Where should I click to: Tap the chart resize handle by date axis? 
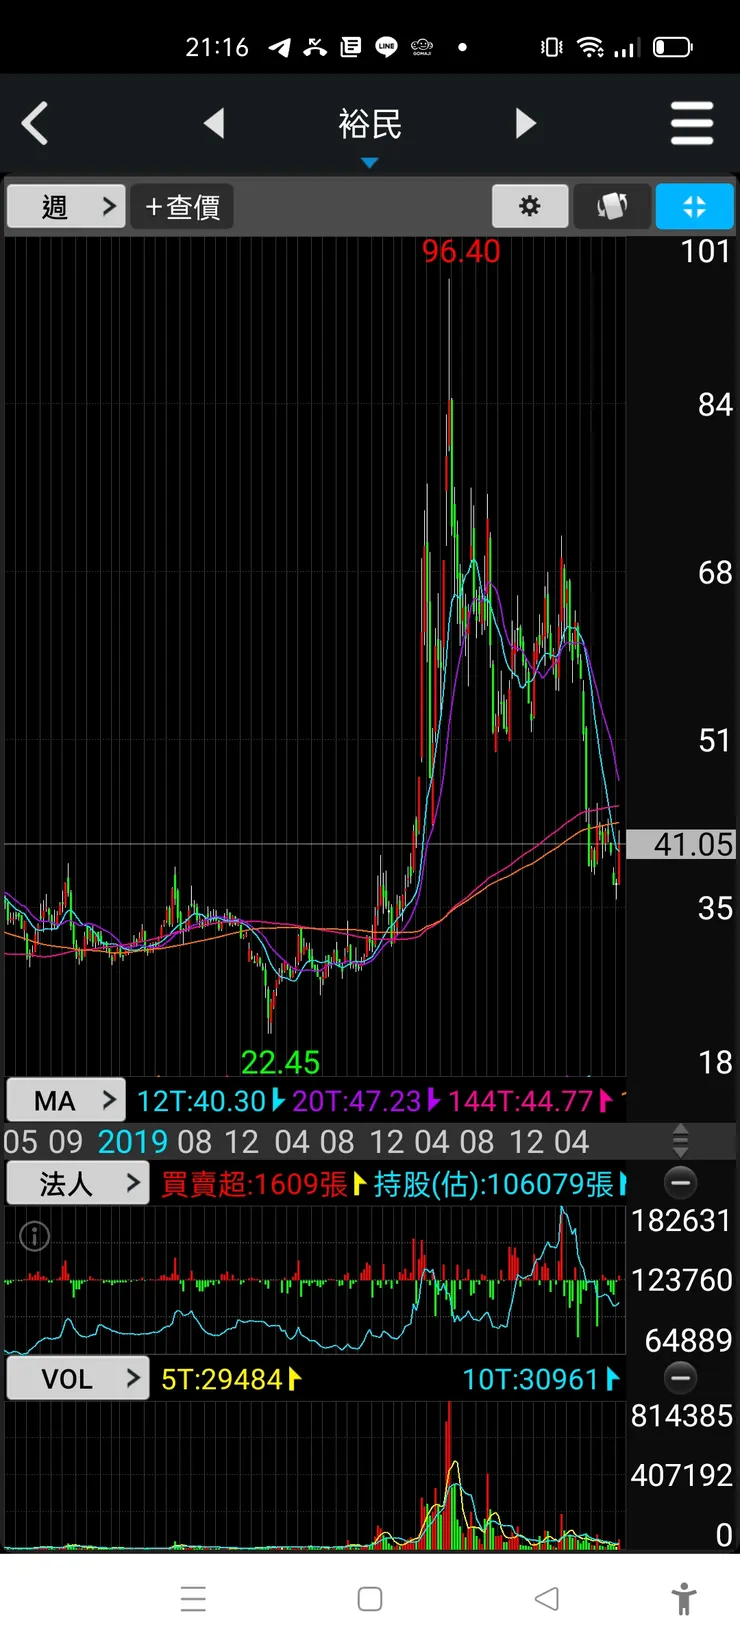coord(680,1141)
